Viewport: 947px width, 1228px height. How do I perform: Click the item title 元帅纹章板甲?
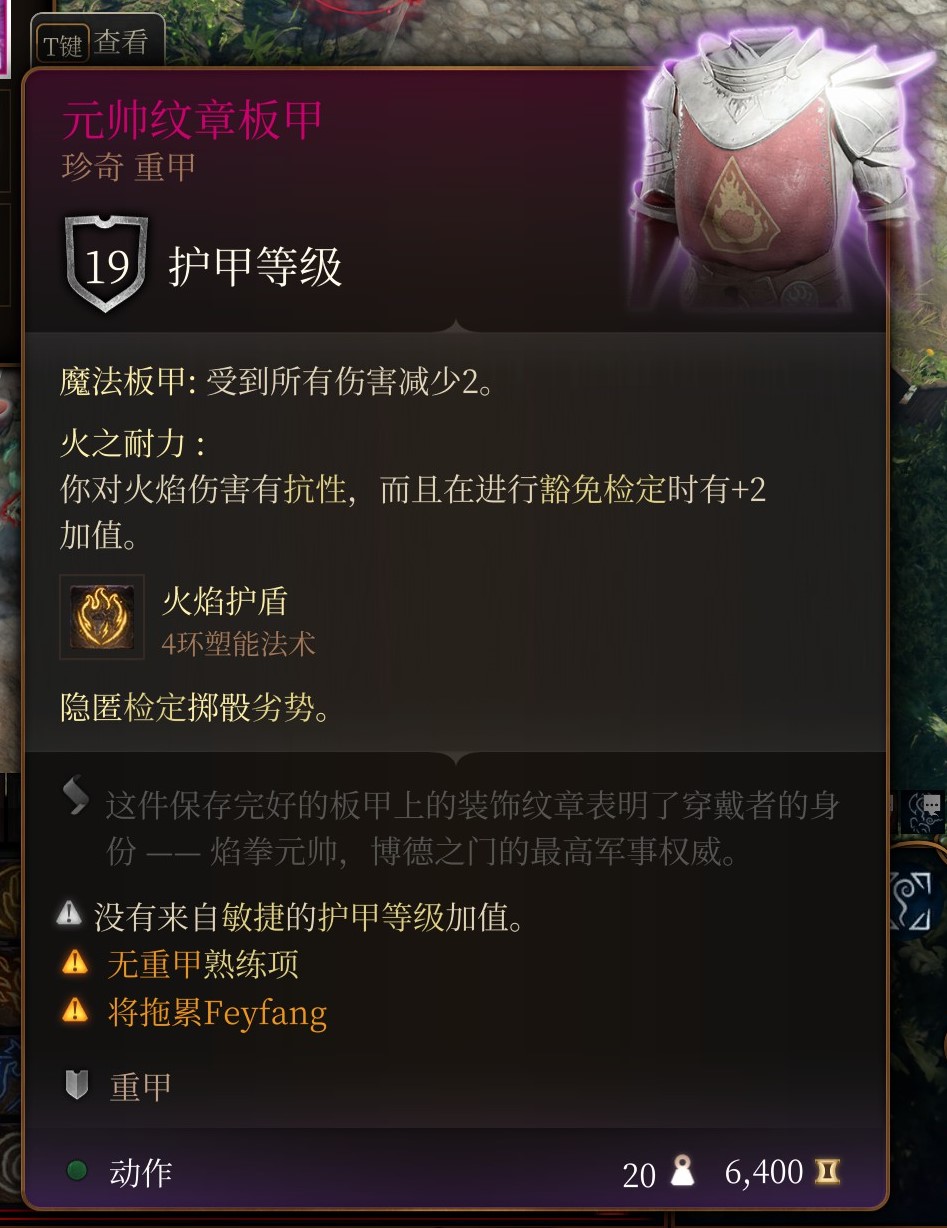click(193, 121)
